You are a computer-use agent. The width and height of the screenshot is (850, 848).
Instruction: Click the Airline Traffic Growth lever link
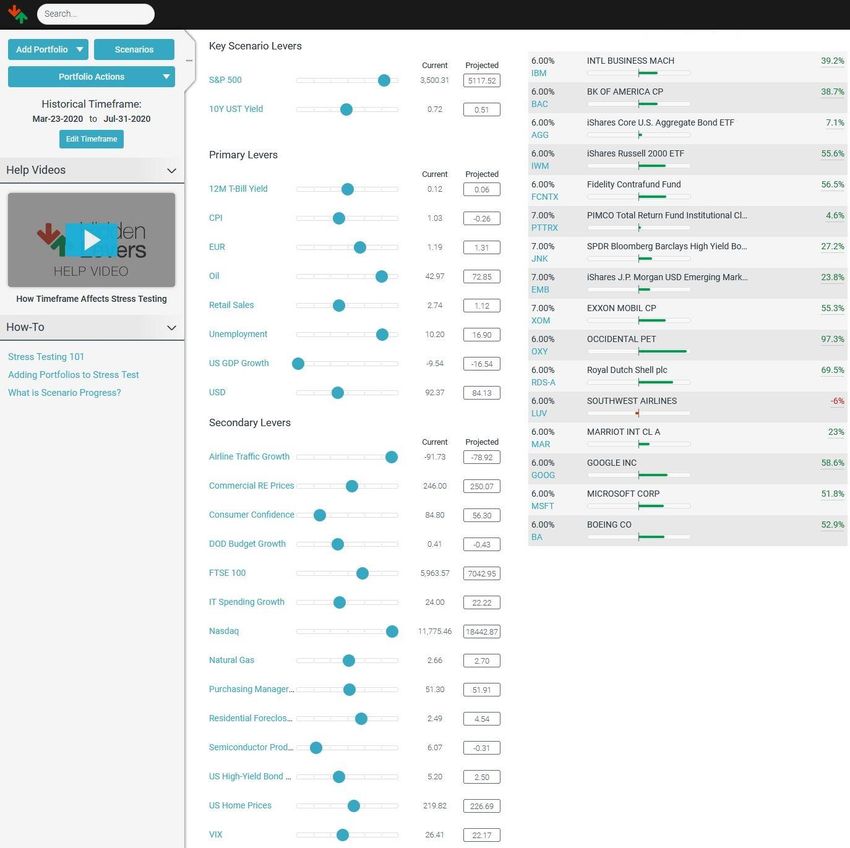(x=249, y=457)
